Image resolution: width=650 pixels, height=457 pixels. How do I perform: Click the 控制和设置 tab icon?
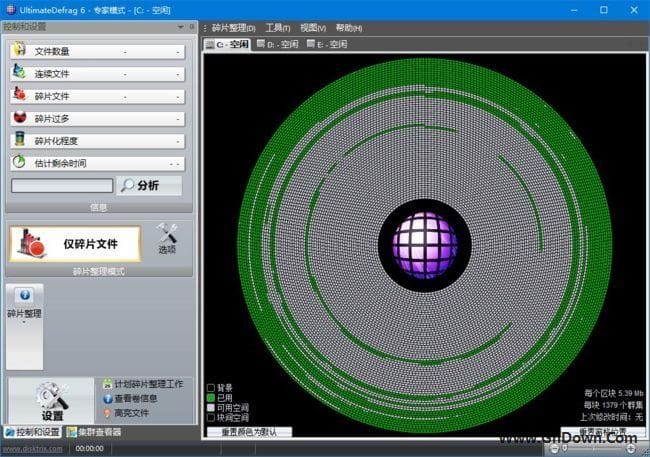tap(10, 432)
